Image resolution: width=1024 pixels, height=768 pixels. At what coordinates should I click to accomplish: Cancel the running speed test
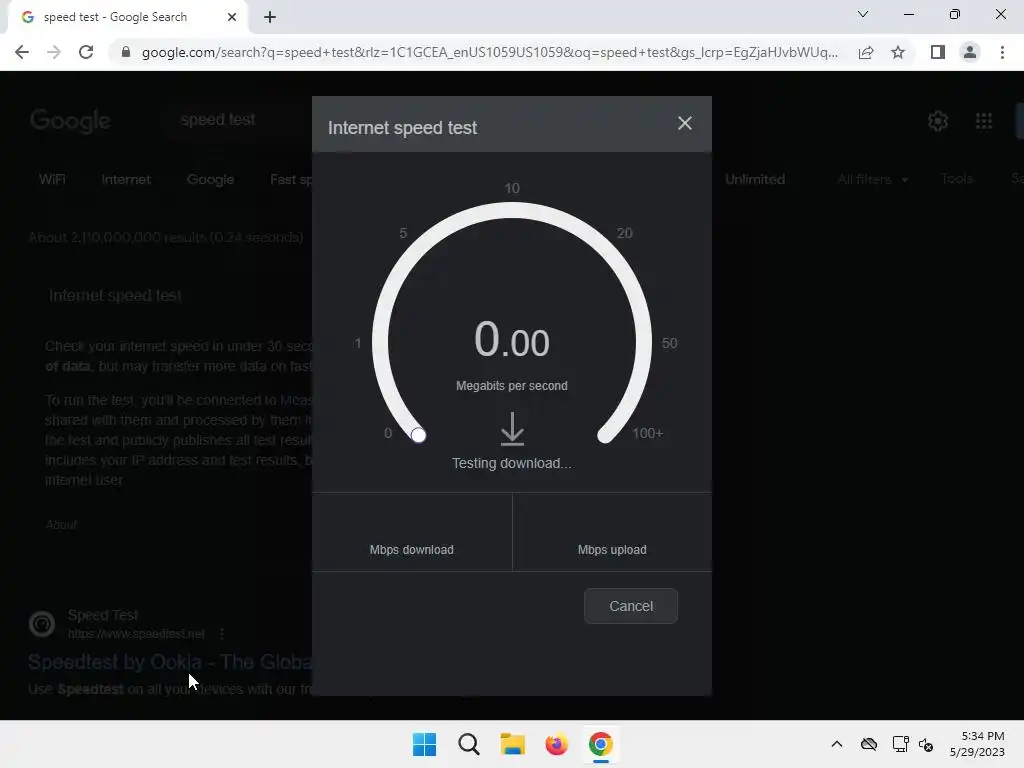click(631, 606)
